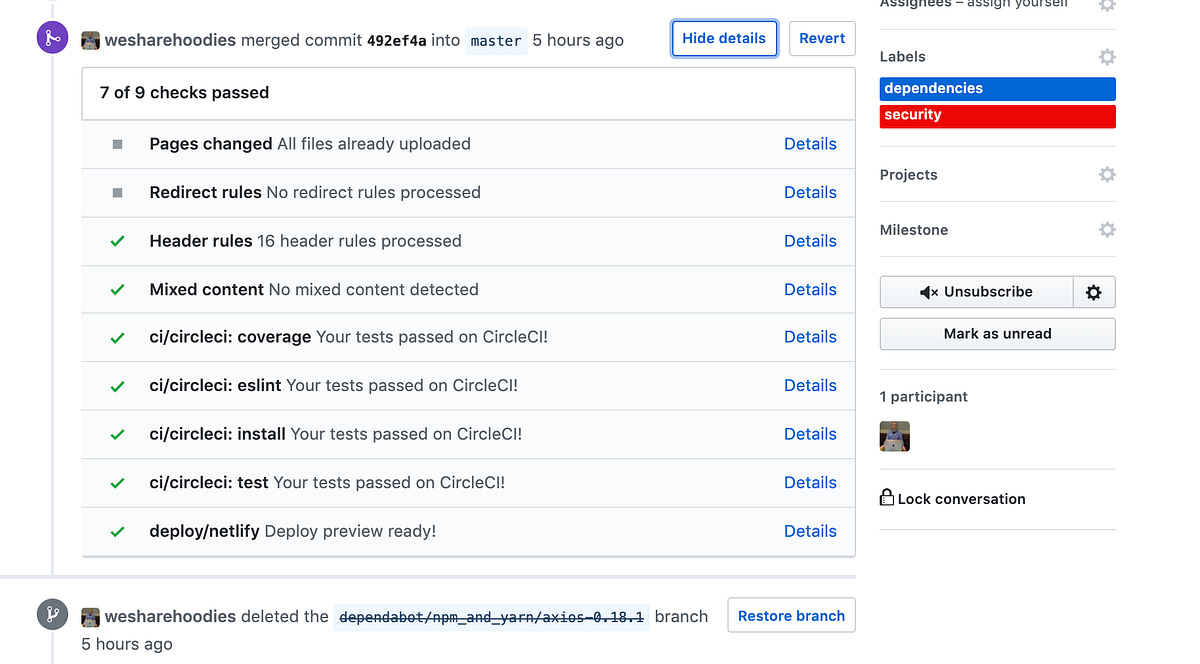Image resolution: width=1200 pixels, height=664 pixels.
Task: Hide details of the merge checks
Action: [724, 37]
